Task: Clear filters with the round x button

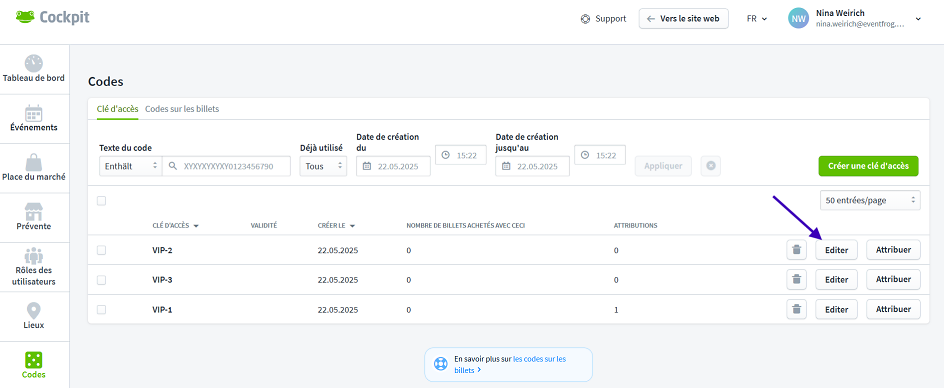Action: coord(710,166)
